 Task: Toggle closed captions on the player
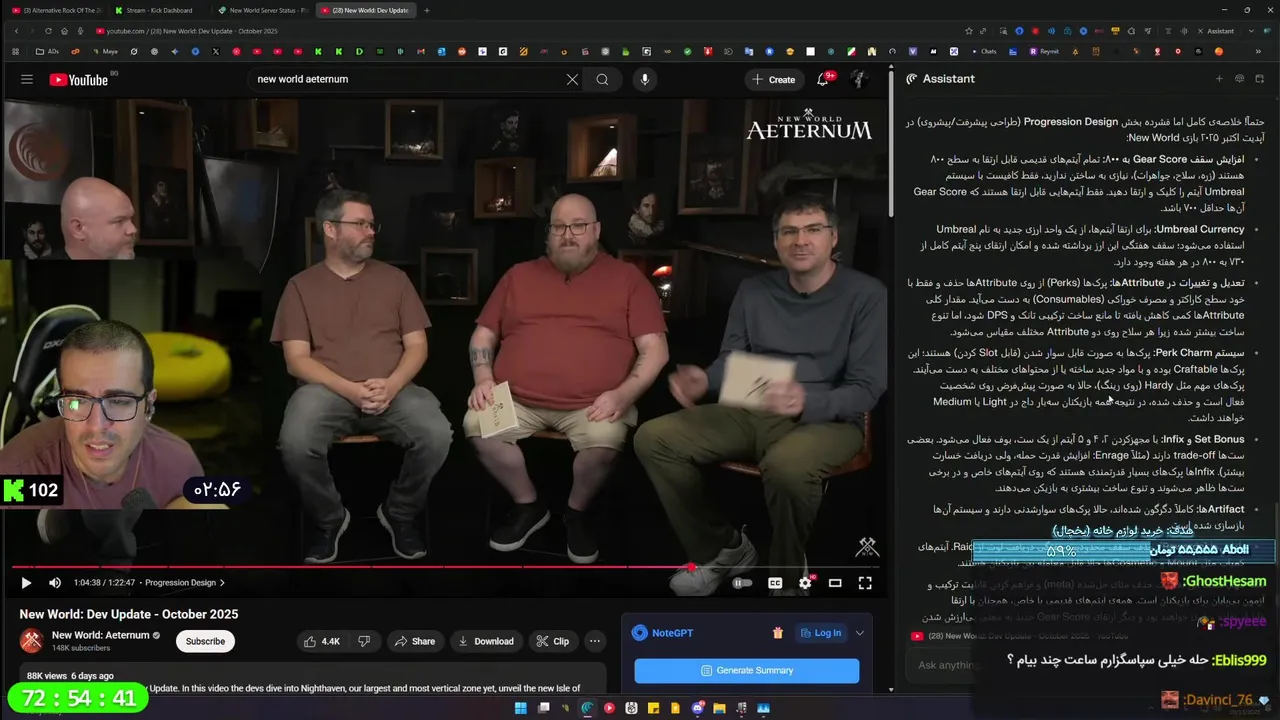click(x=775, y=583)
